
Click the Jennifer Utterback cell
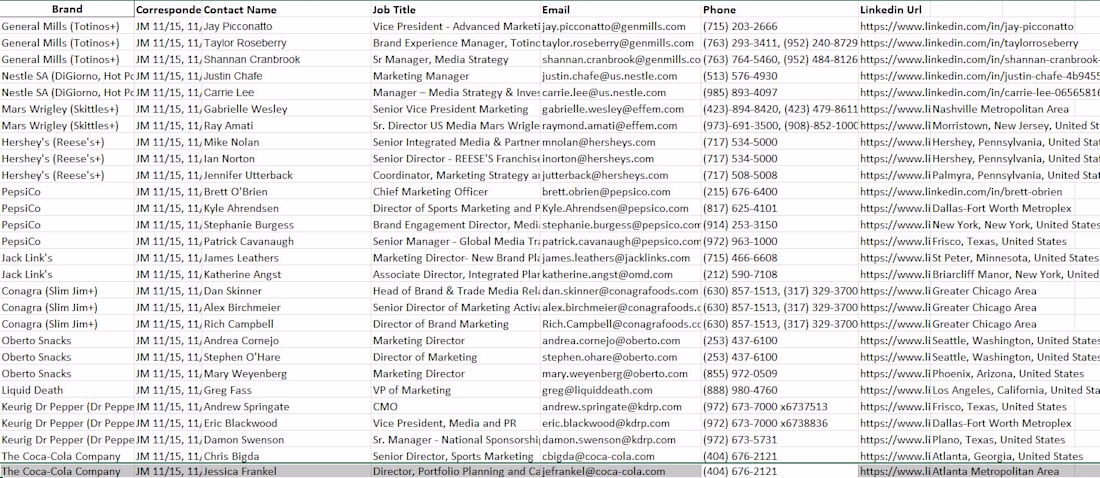click(286, 175)
